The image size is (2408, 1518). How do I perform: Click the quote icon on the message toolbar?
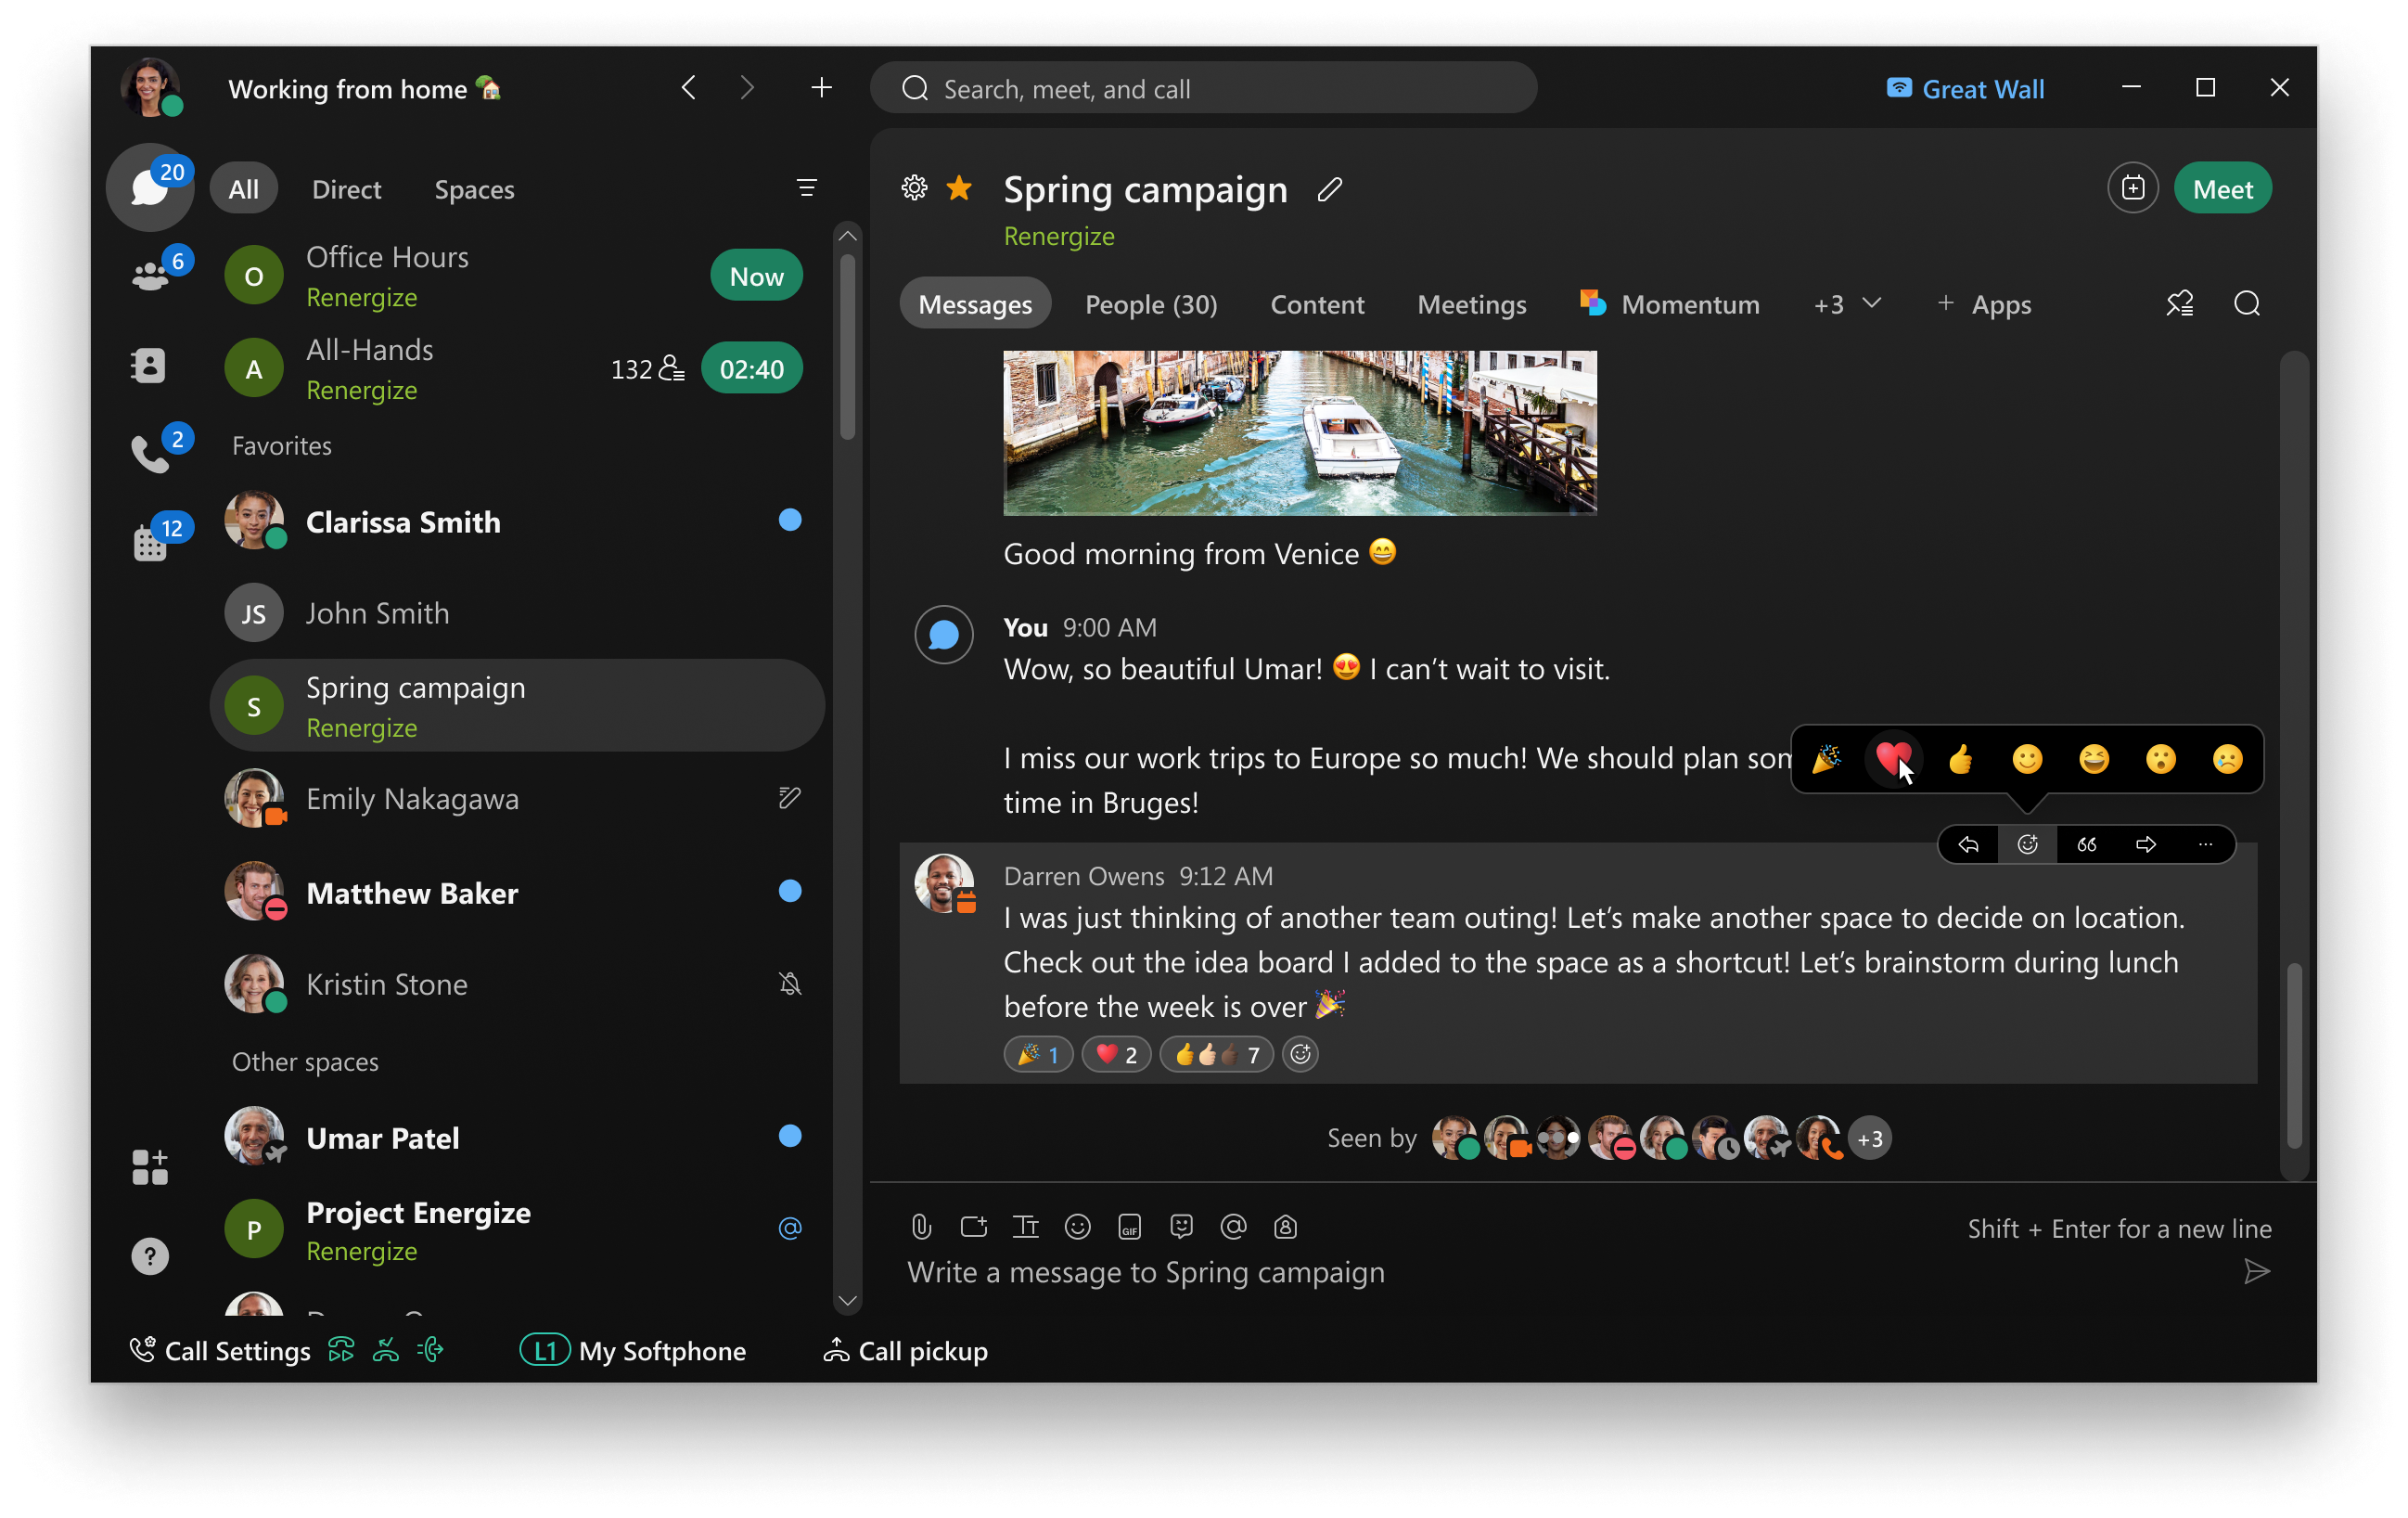pyautogui.click(x=2086, y=844)
